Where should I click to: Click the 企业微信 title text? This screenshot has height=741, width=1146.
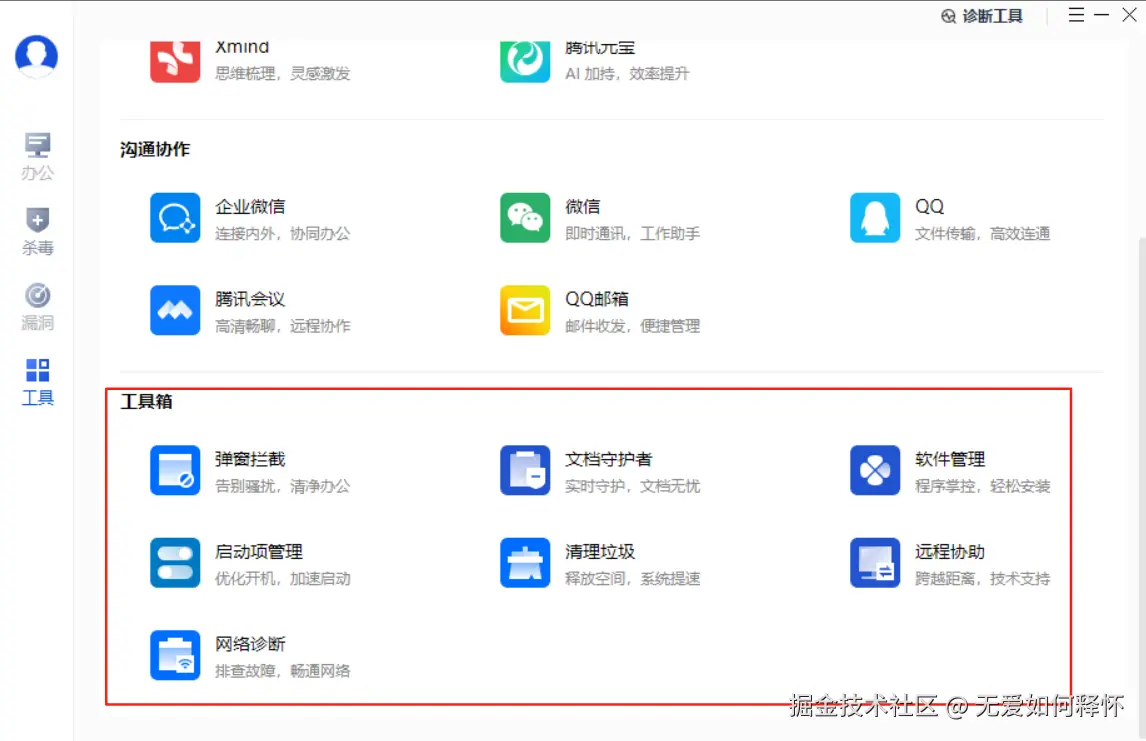pyautogui.click(x=250, y=207)
